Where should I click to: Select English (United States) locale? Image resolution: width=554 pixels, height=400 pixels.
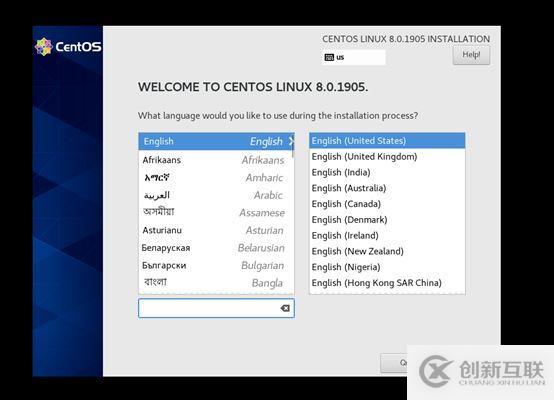(387, 141)
